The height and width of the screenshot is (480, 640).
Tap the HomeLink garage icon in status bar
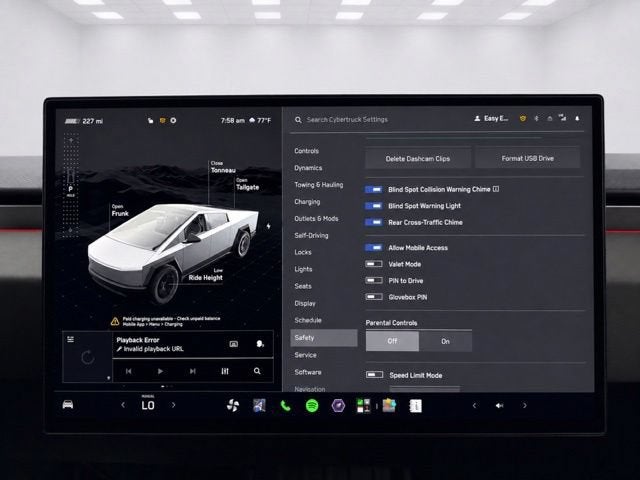(550, 118)
